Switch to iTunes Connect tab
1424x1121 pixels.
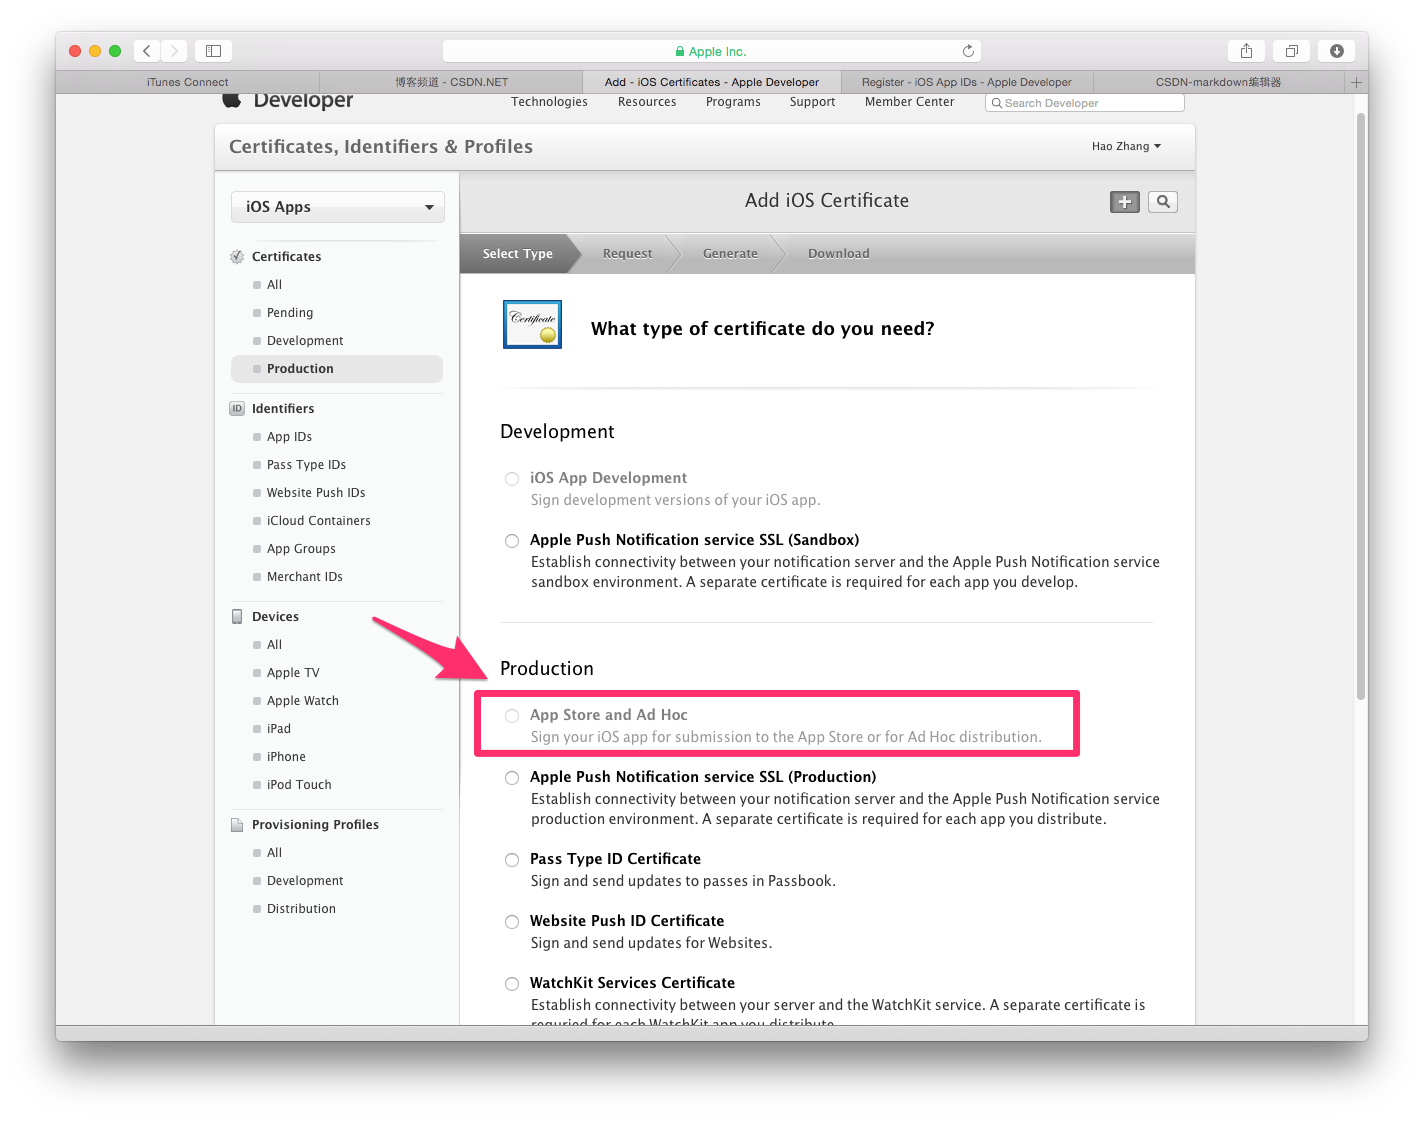tap(187, 82)
